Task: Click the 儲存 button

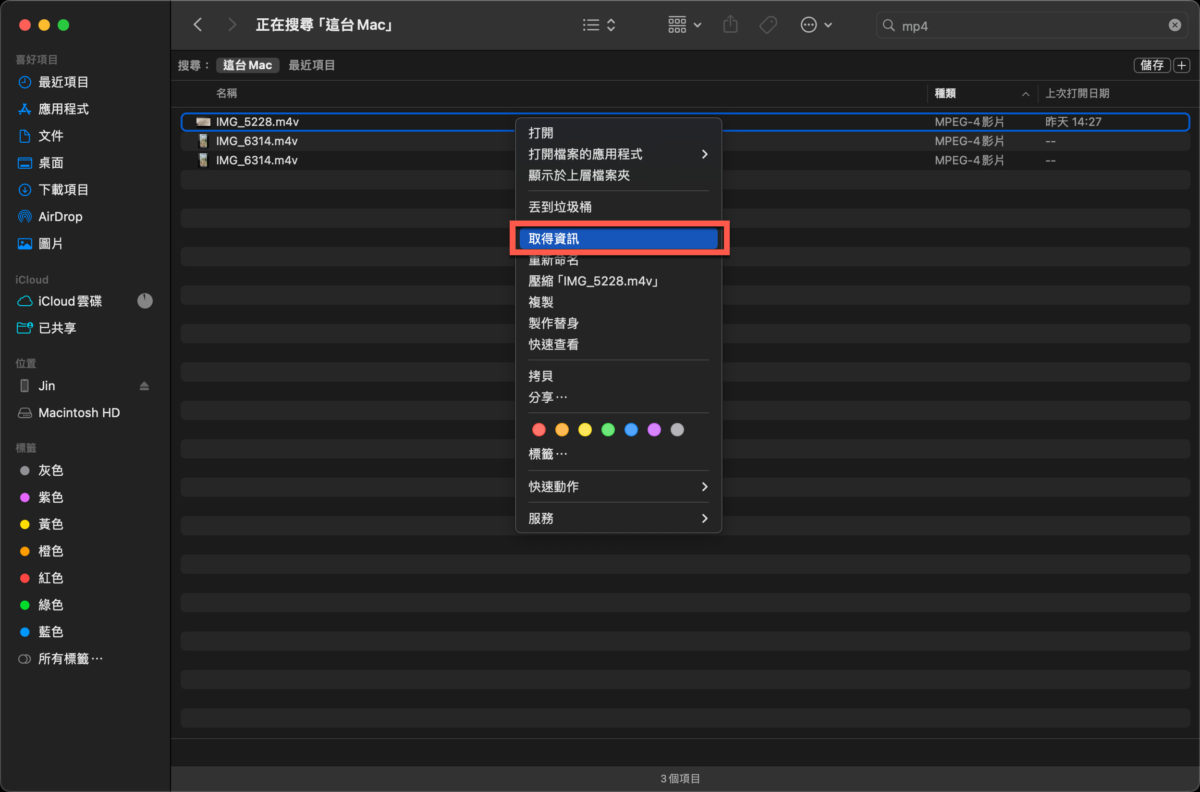Action: [x=1152, y=65]
